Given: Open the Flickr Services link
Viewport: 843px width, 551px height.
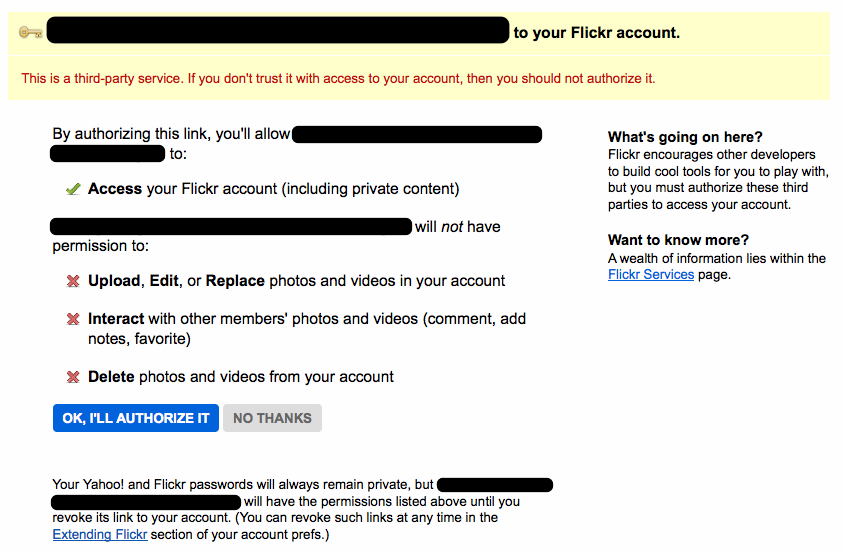Looking at the screenshot, I should [x=650, y=274].
